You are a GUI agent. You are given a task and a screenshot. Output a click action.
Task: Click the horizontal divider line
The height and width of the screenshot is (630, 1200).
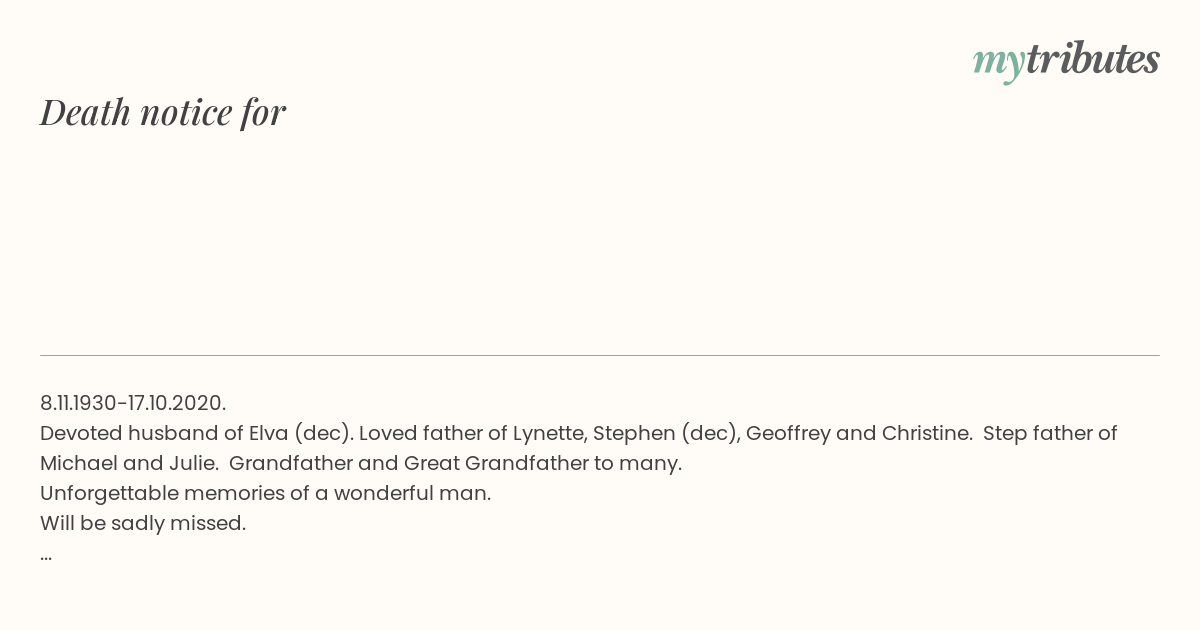(x=600, y=355)
